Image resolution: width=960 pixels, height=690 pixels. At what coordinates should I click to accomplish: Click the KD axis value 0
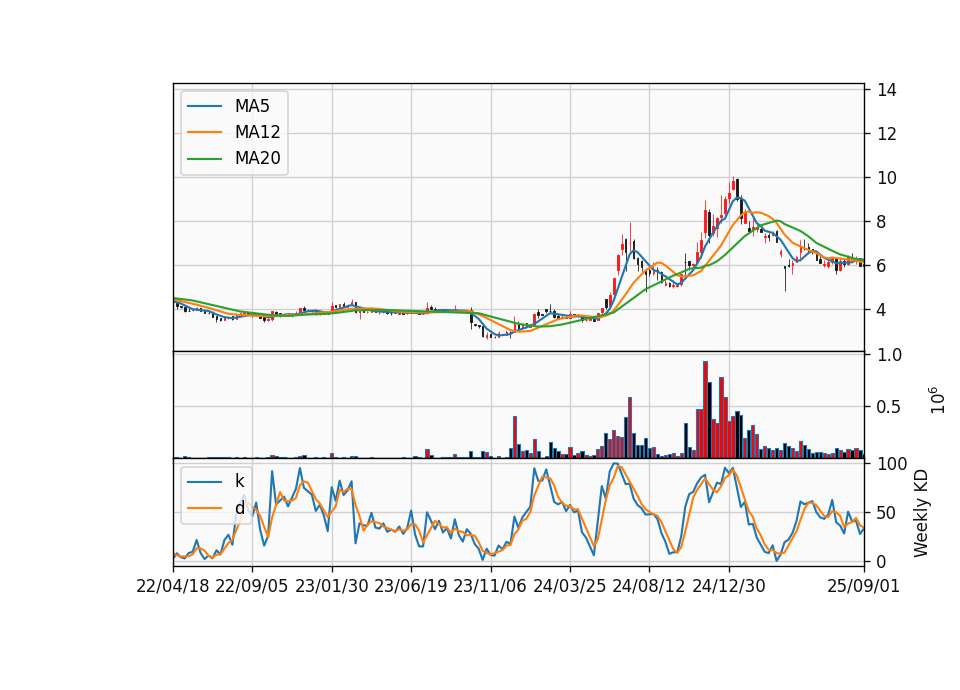point(882,561)
